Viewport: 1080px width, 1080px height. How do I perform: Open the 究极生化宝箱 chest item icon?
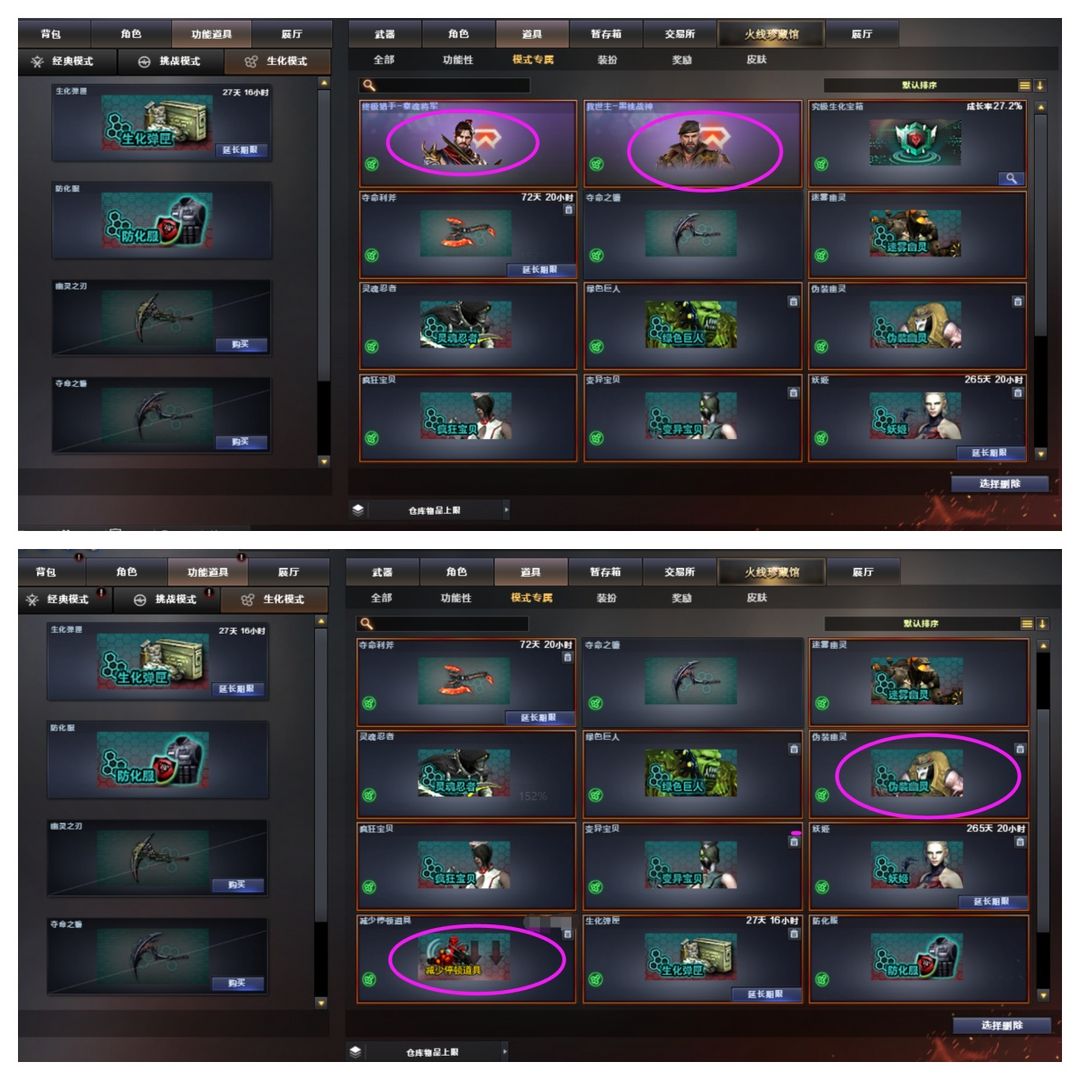[915, 142]
